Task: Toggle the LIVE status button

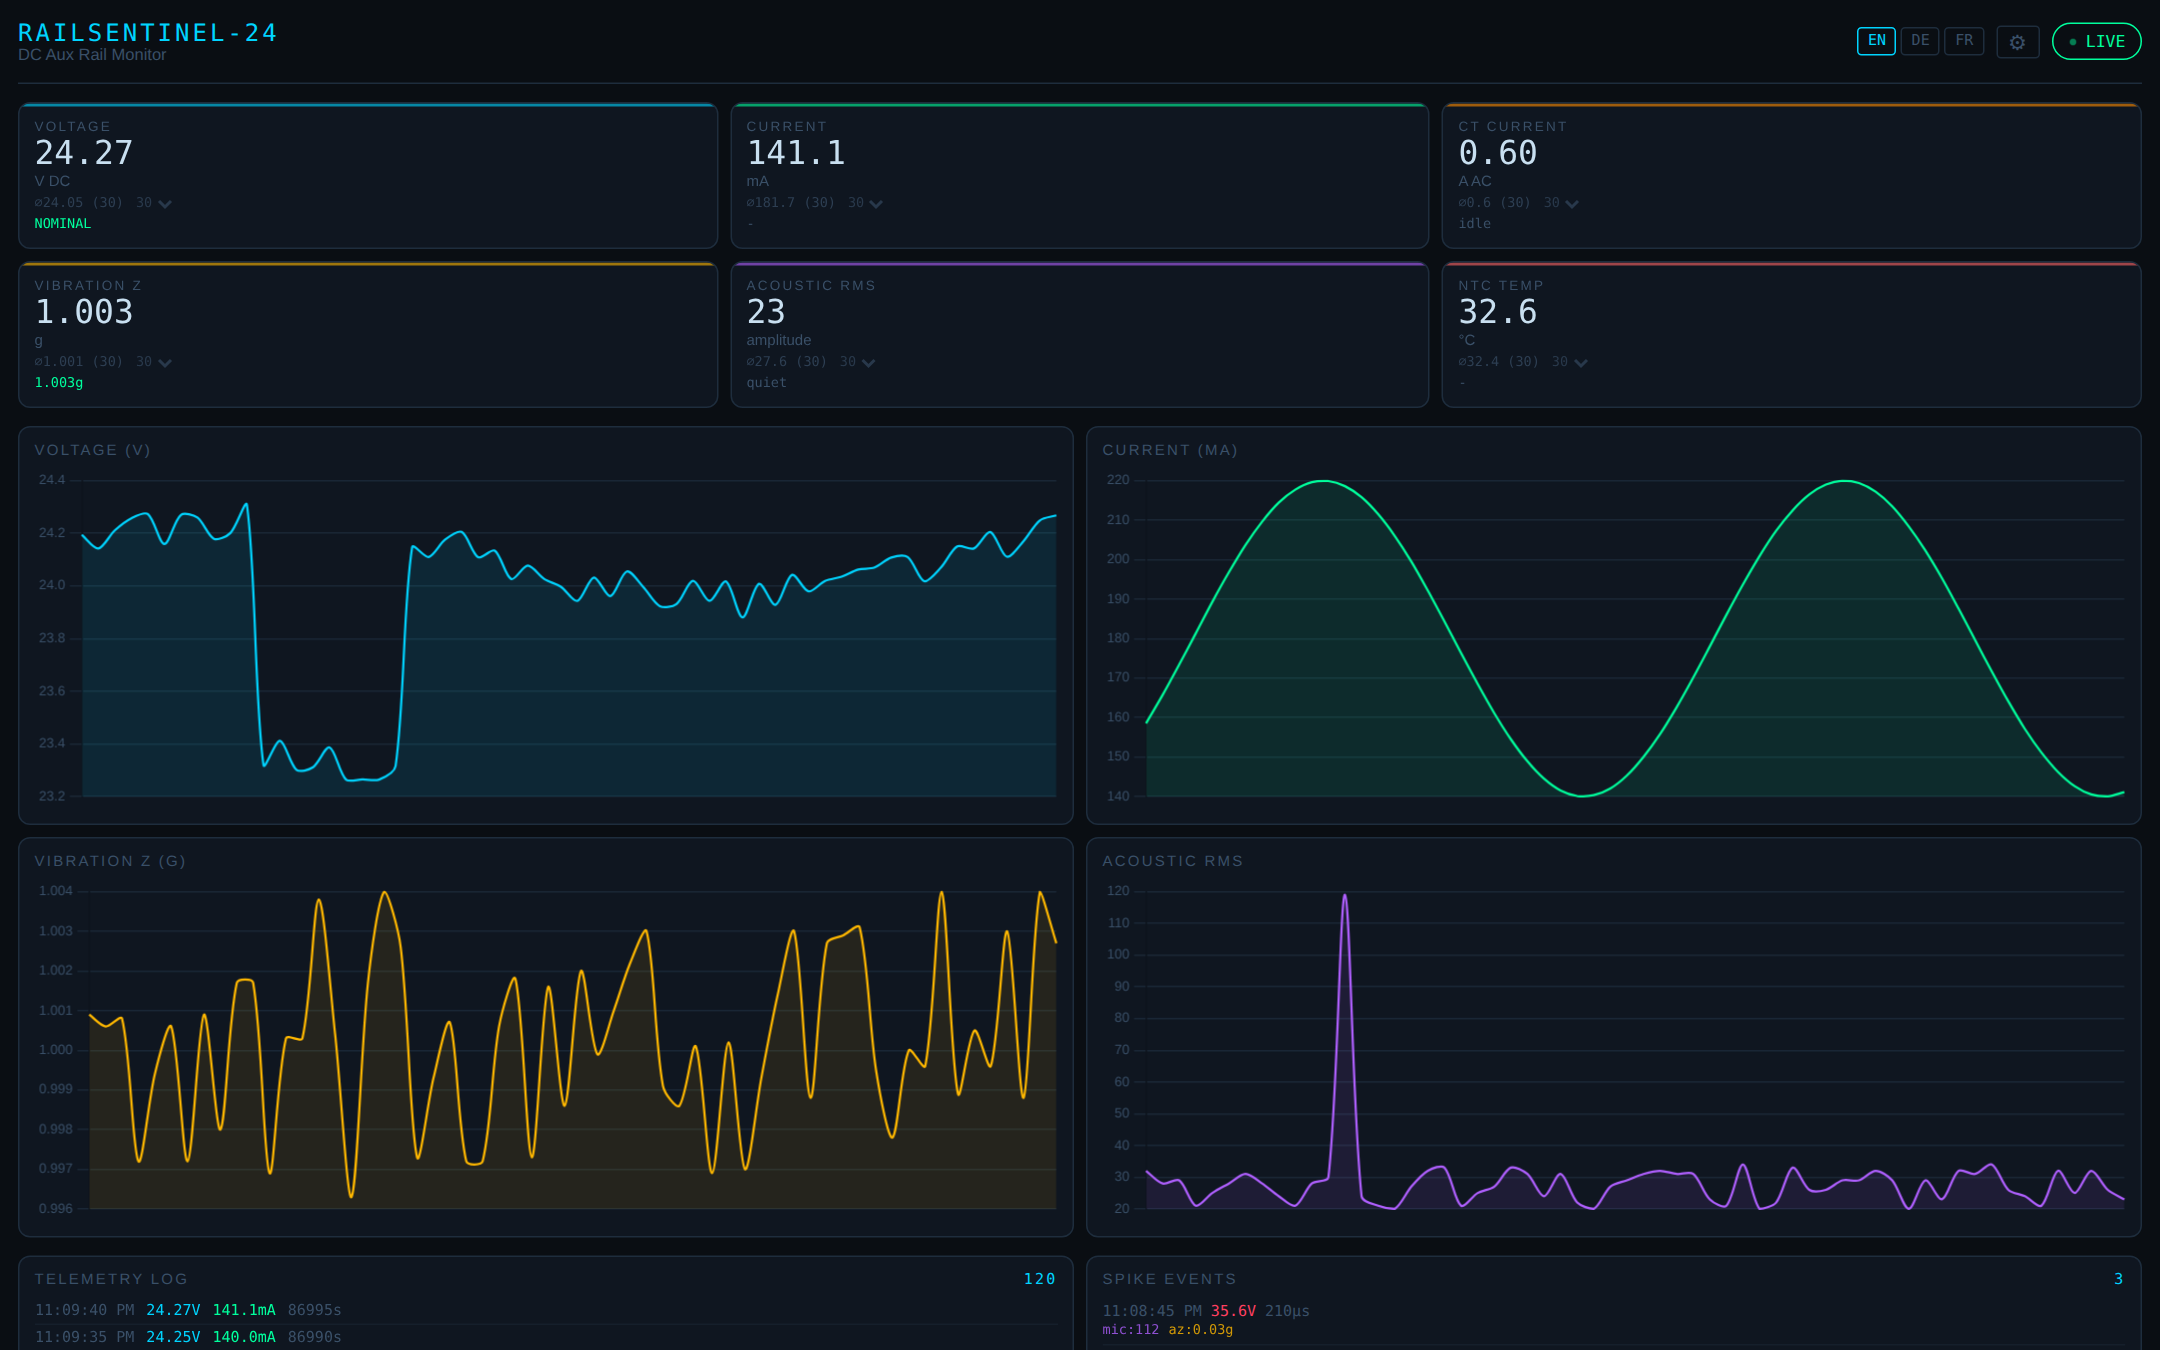Action: pyautogui.click(x=2096, y=42)
